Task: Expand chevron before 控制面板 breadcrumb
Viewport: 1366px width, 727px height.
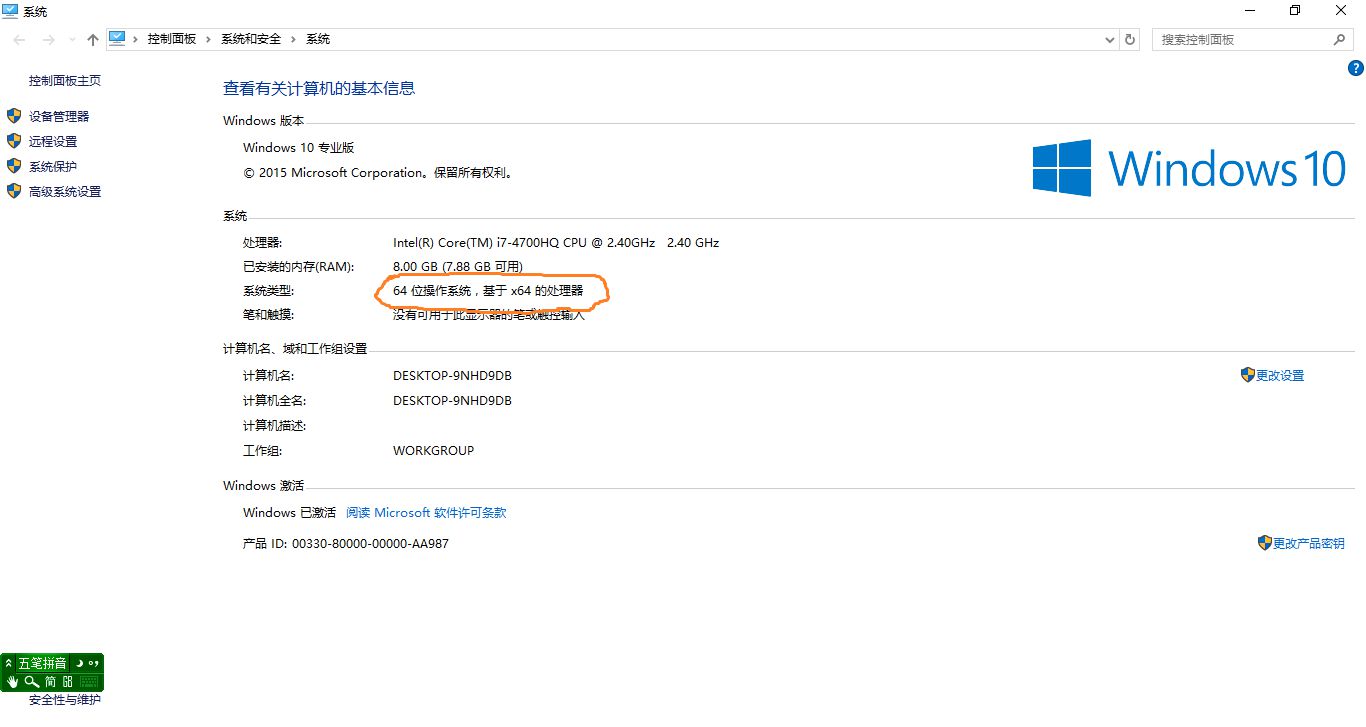Action: point(136,39)
